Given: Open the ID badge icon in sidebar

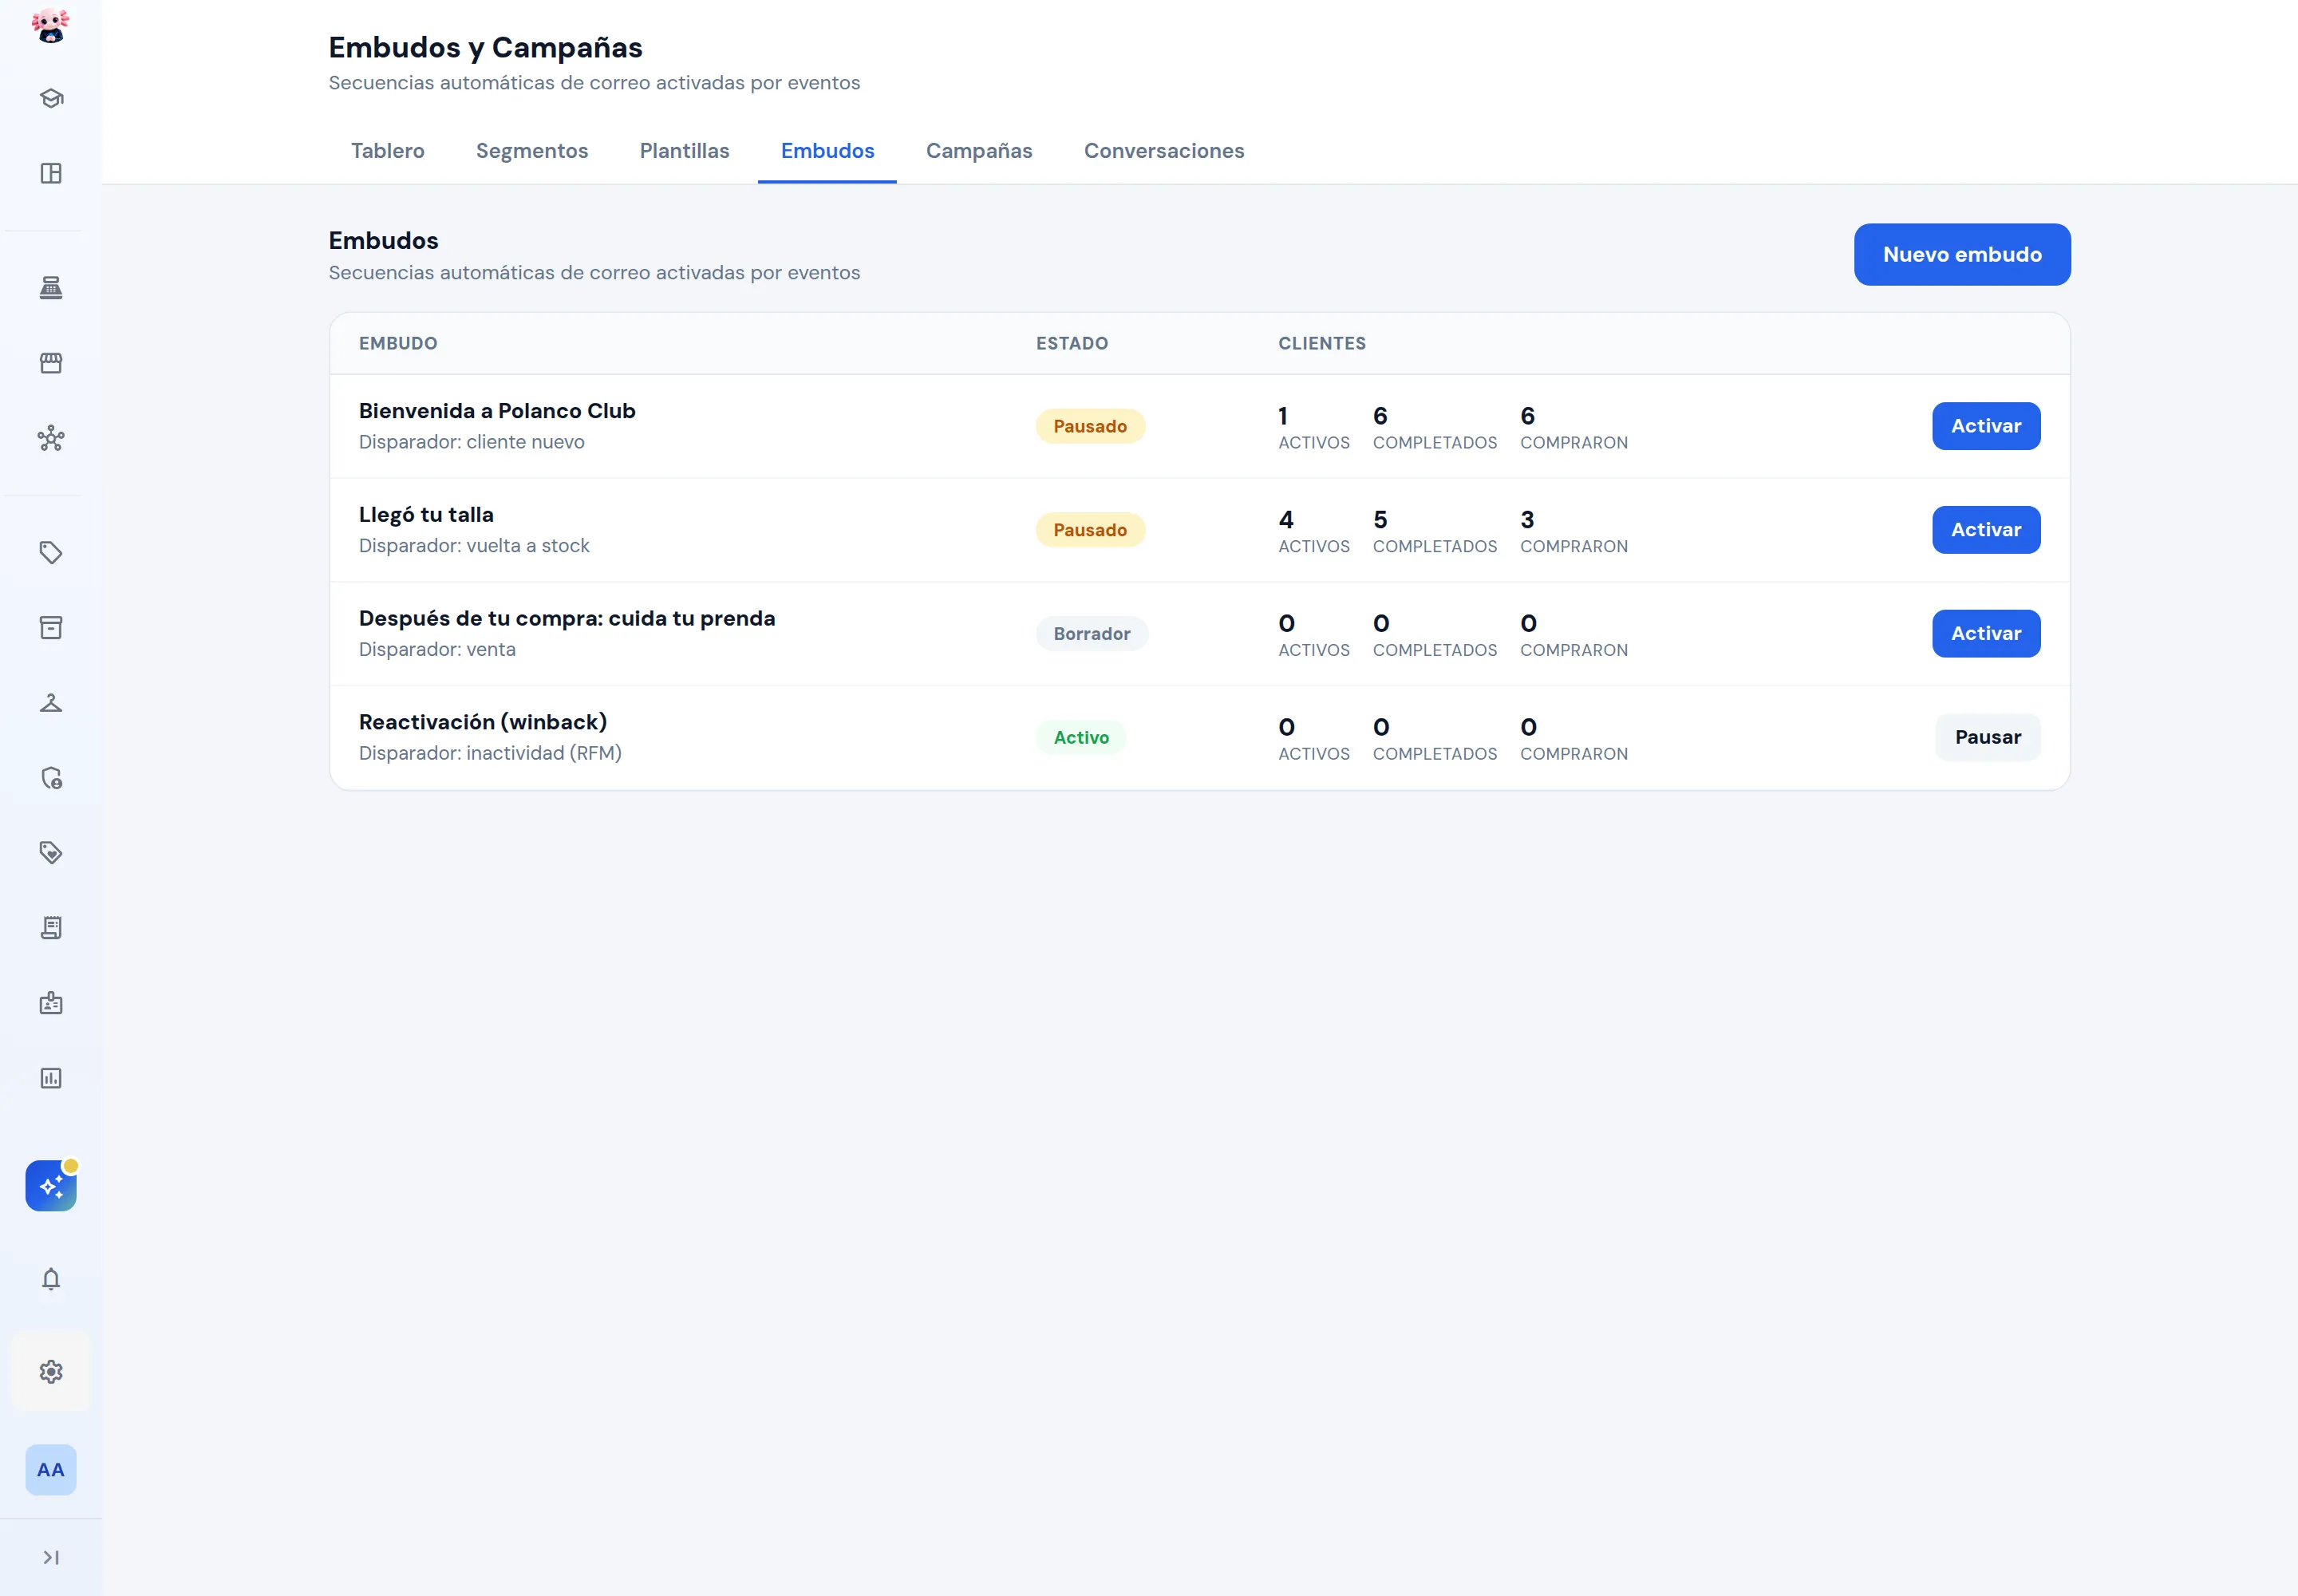Looking at the screenshot, I should 51,1003.
